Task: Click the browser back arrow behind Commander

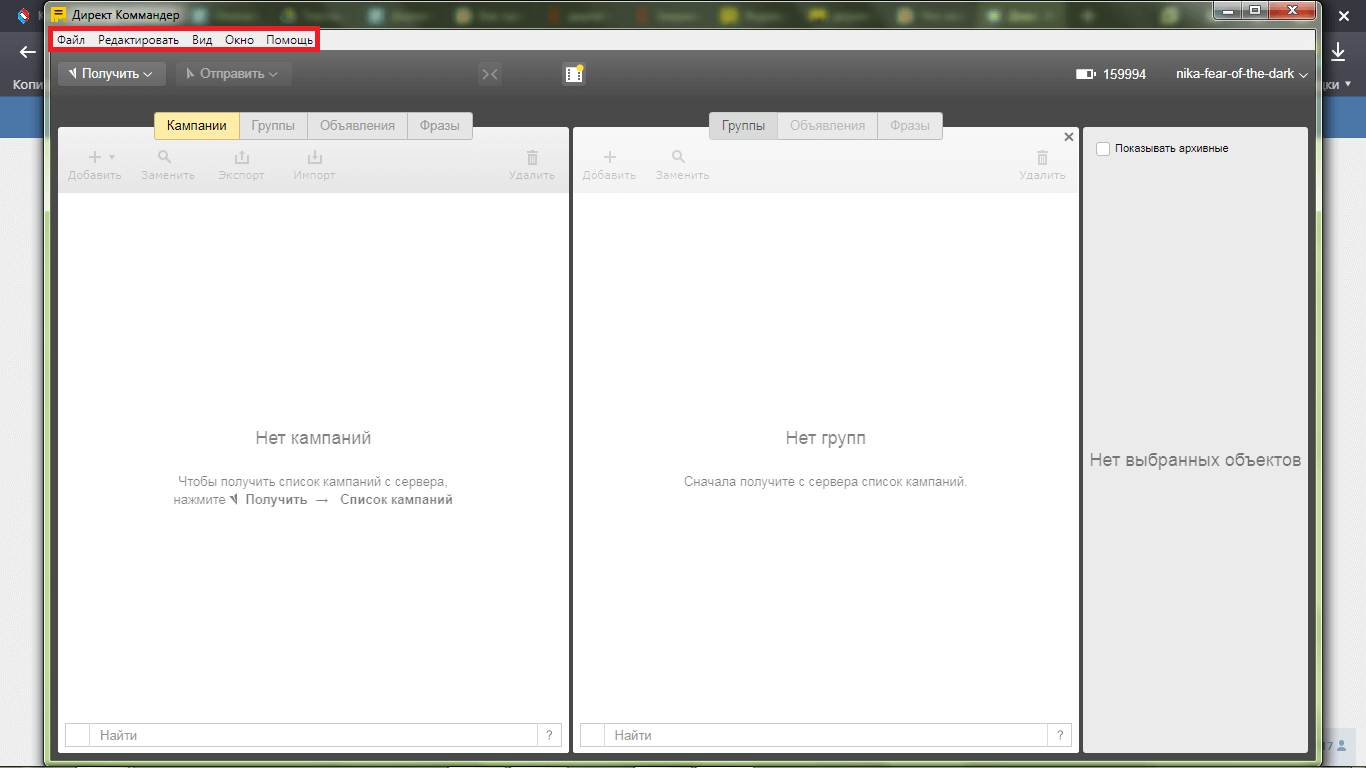Action: coord(28,52)
